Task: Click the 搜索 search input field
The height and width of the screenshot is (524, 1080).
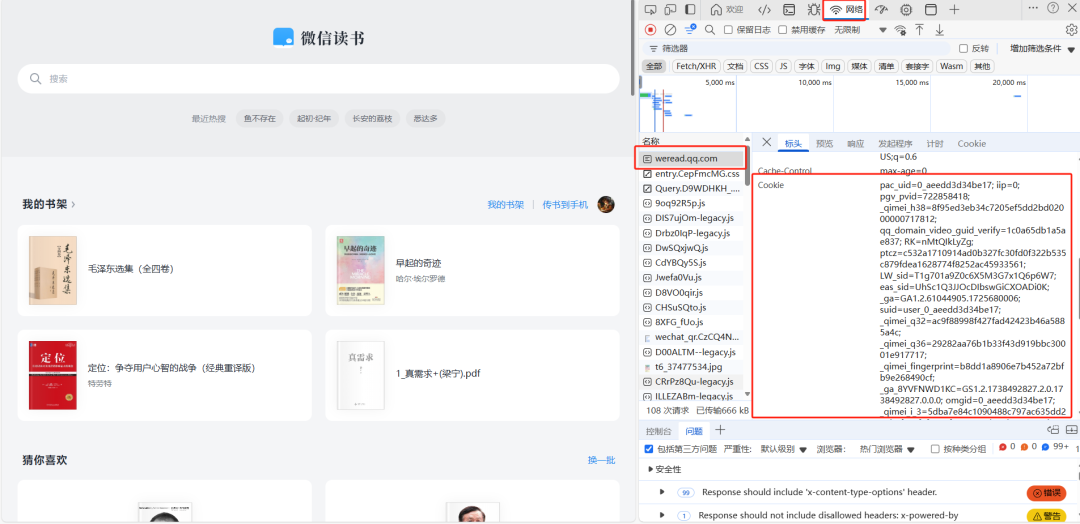Action: [318, 79]
